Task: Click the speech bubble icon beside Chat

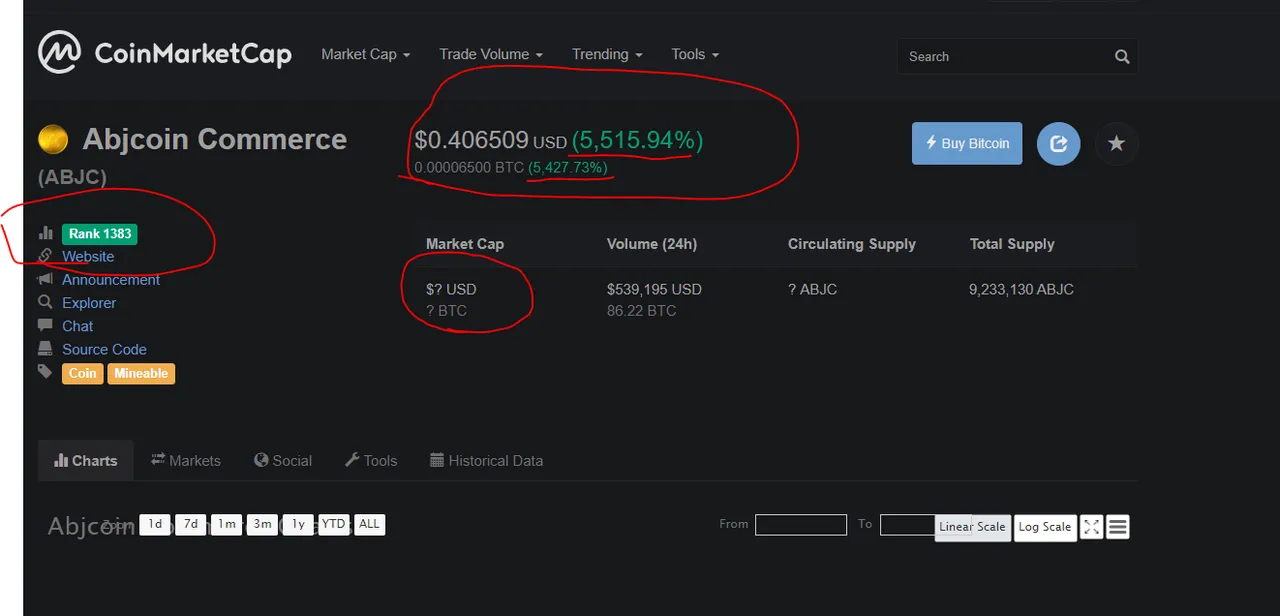Action: [x=45, y=325]
